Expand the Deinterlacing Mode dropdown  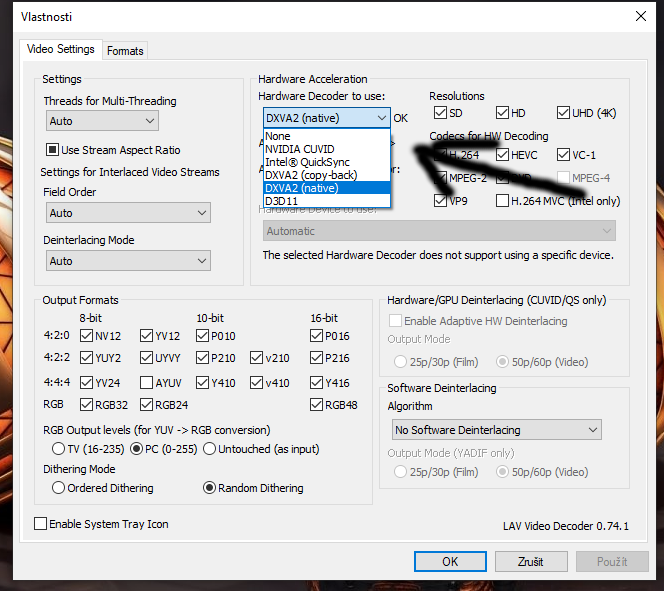(128, 261)
